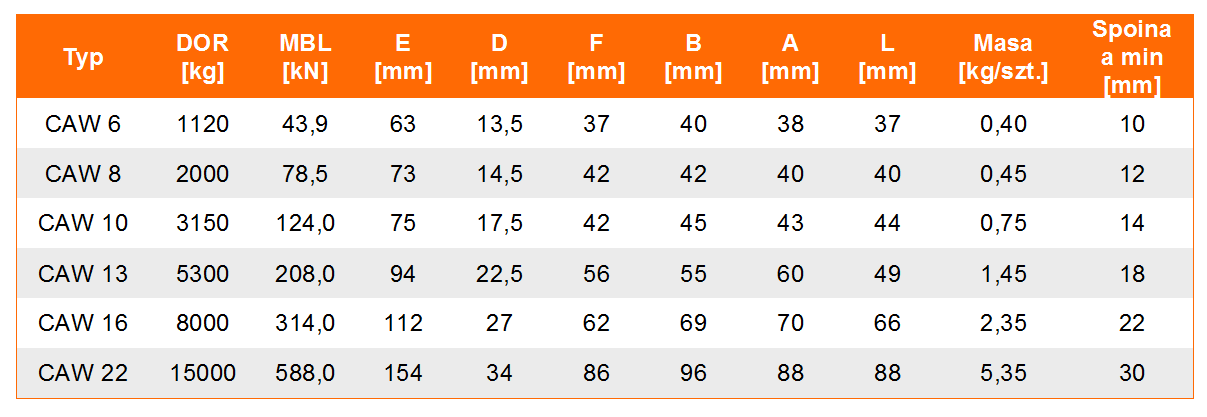Select the CAW 22 type cell
The image size is (1207, 417).
click(x=83, y=374)
